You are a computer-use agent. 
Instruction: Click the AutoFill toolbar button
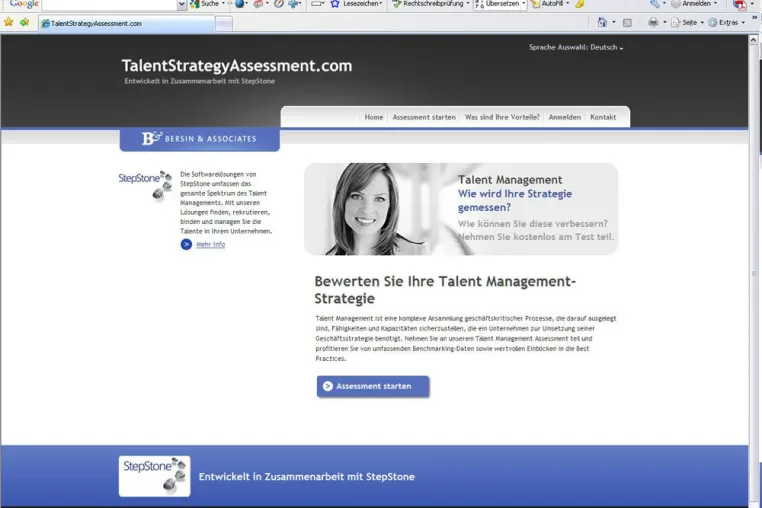(547, 4)
